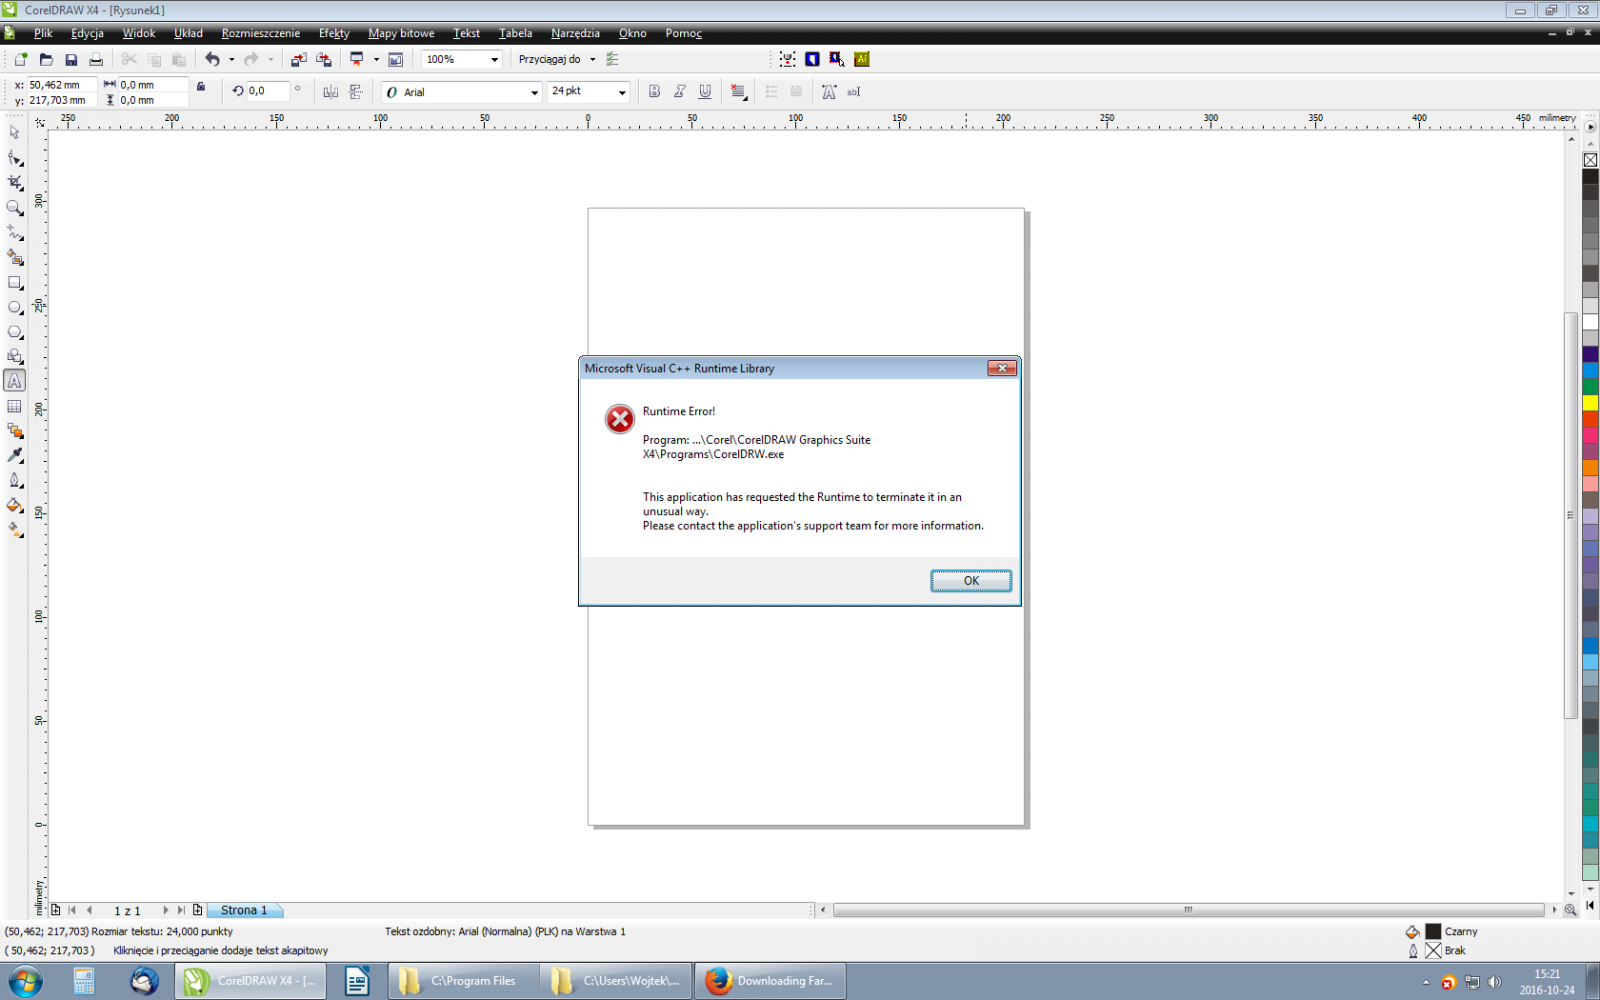Screen dimensions: 1600x1000
Task: Select the Rectangle tool
Action: pos(14,283)
